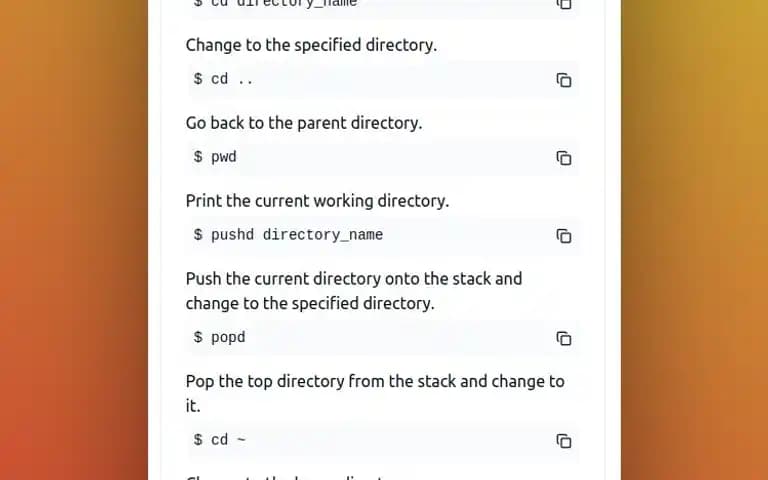Click the '$ popd' code text
This screenshot has width=768, height=480.
(219, 337)
